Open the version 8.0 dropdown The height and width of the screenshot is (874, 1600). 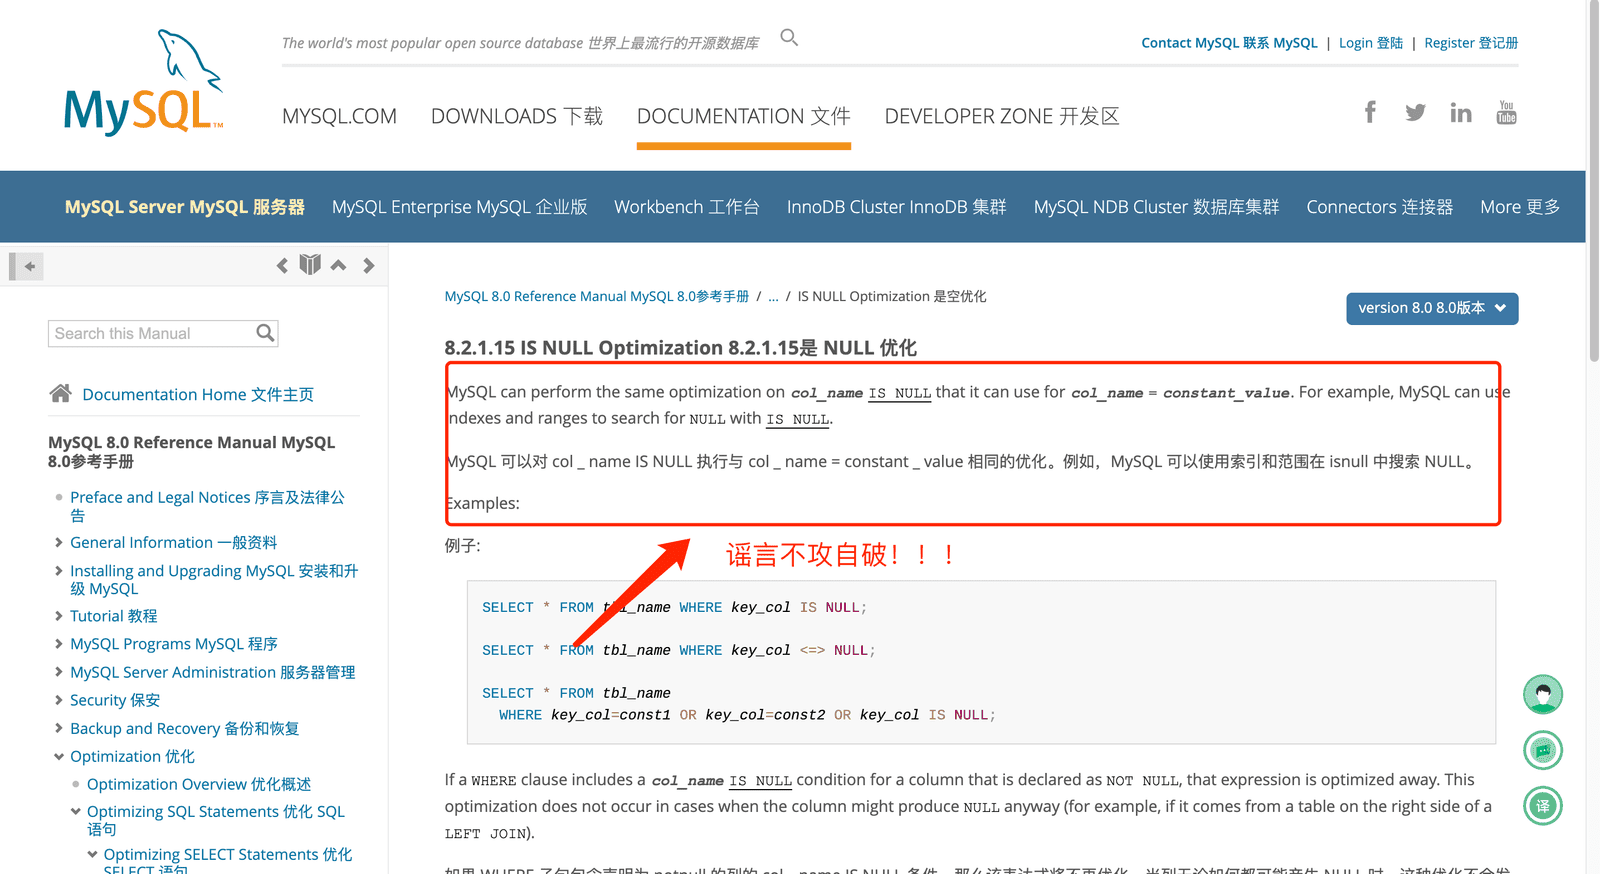[1432, 308]
